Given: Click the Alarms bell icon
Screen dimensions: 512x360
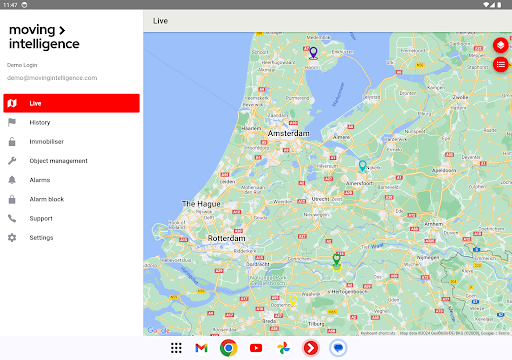Looking at the screenshot, I should click(12, 180).
